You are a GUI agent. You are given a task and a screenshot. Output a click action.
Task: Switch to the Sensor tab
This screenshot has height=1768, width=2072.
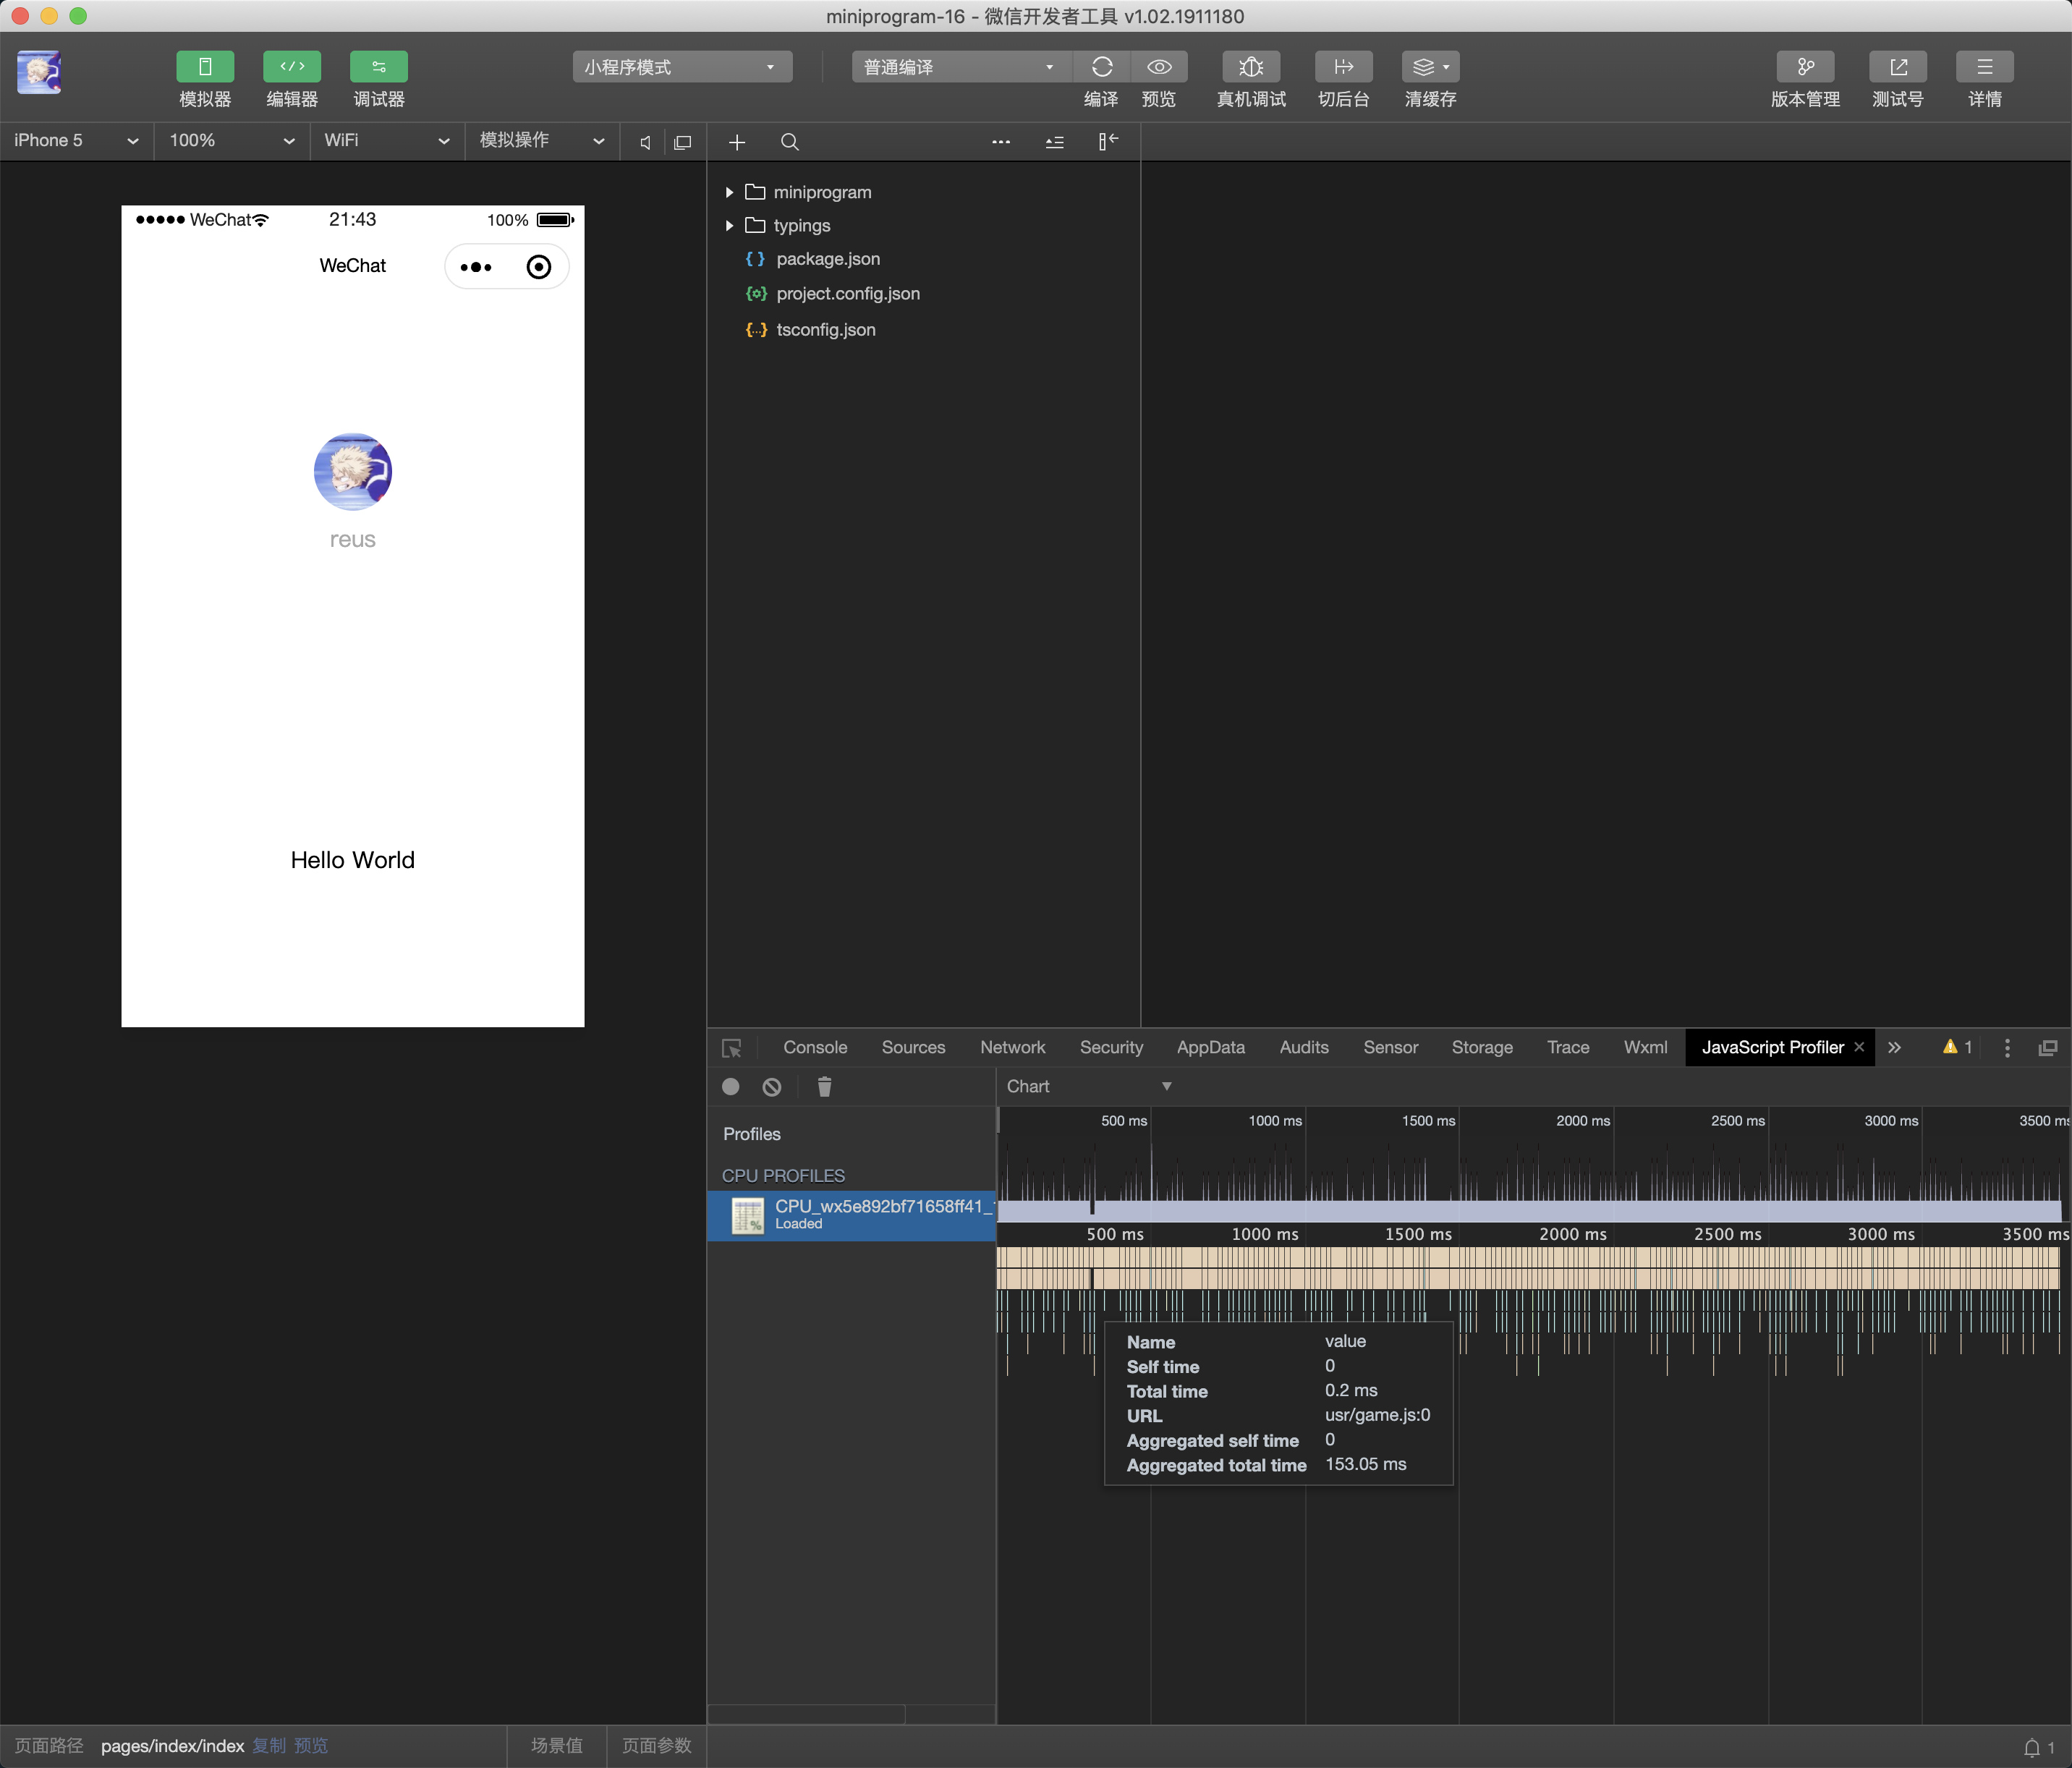point(1390,1047)
